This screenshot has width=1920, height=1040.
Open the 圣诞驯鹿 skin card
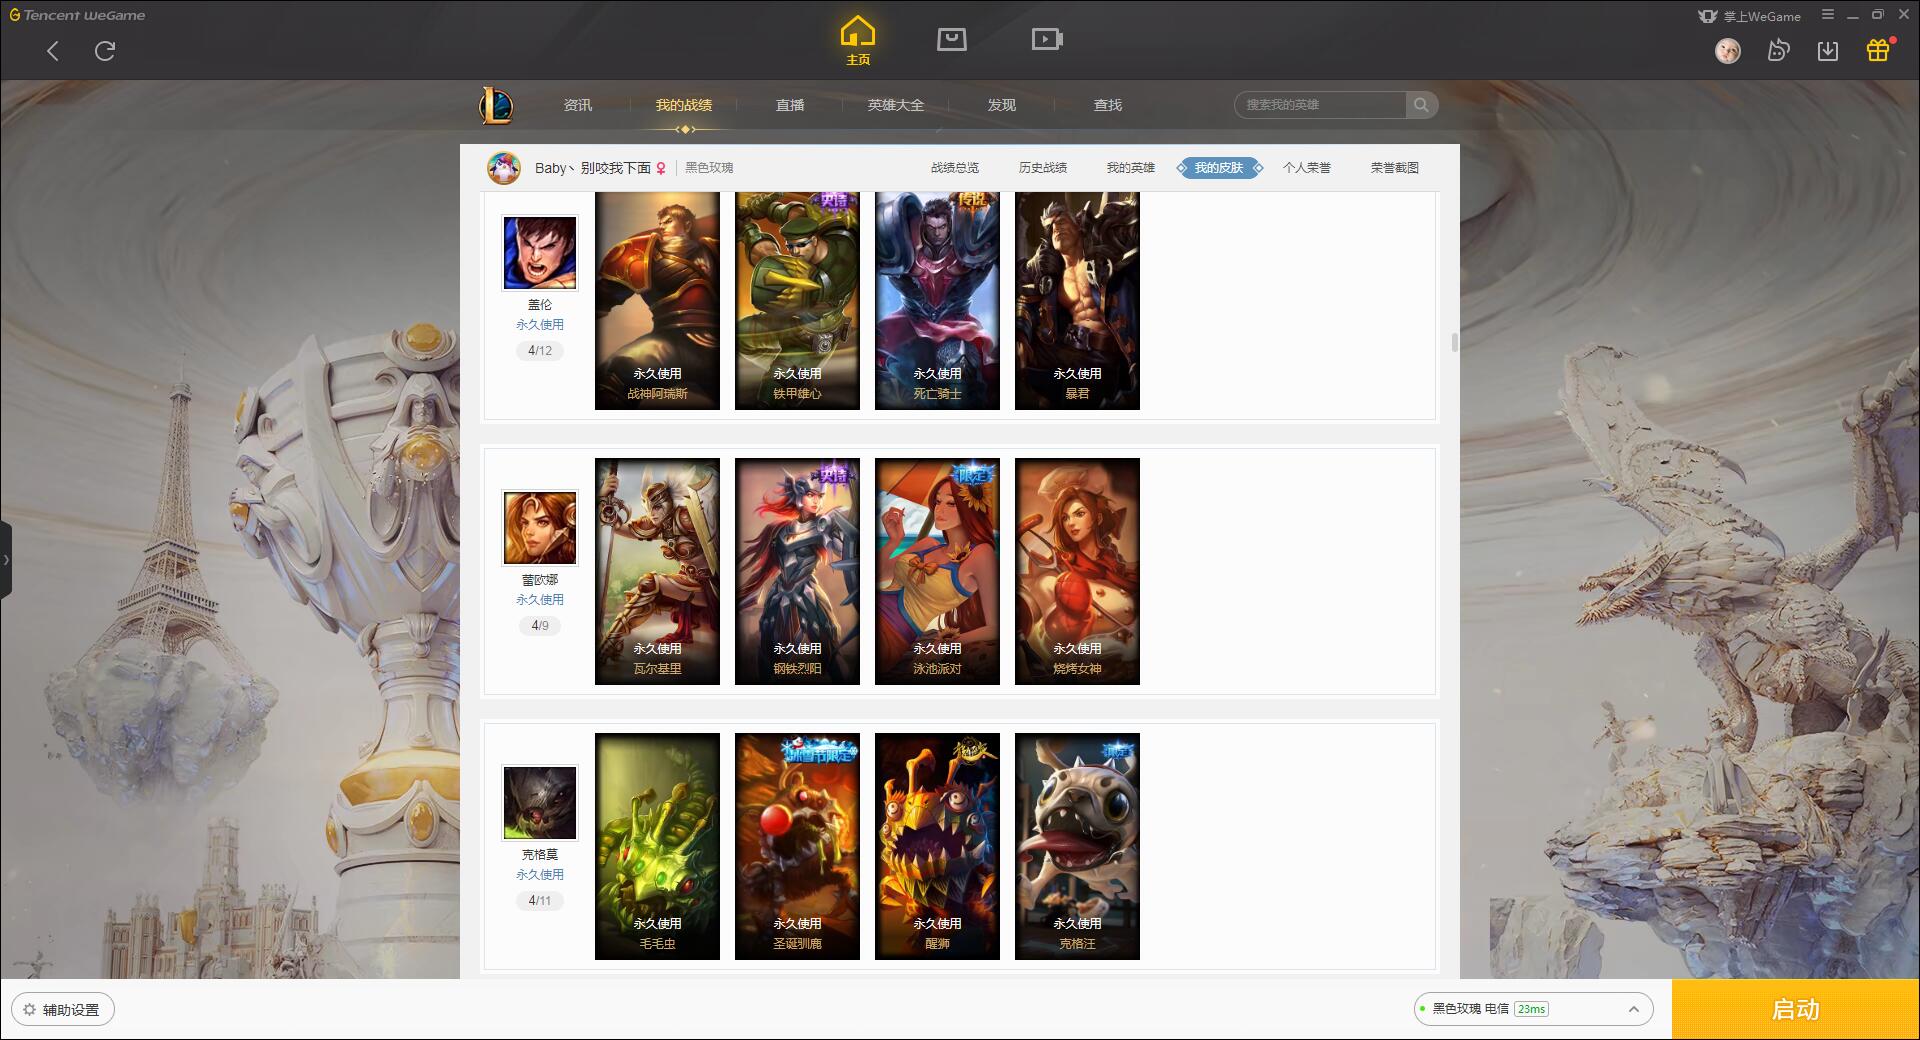[x=797, y=847]
